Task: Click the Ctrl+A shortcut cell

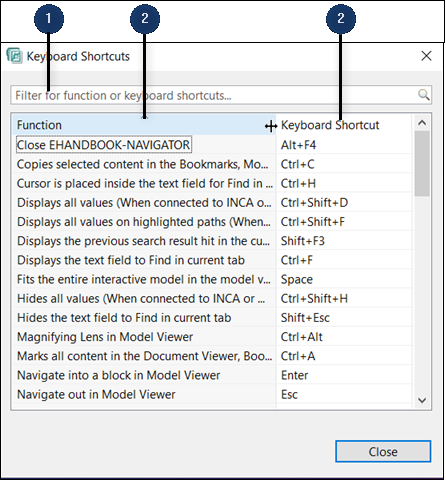Action: [x=345, y=356]
